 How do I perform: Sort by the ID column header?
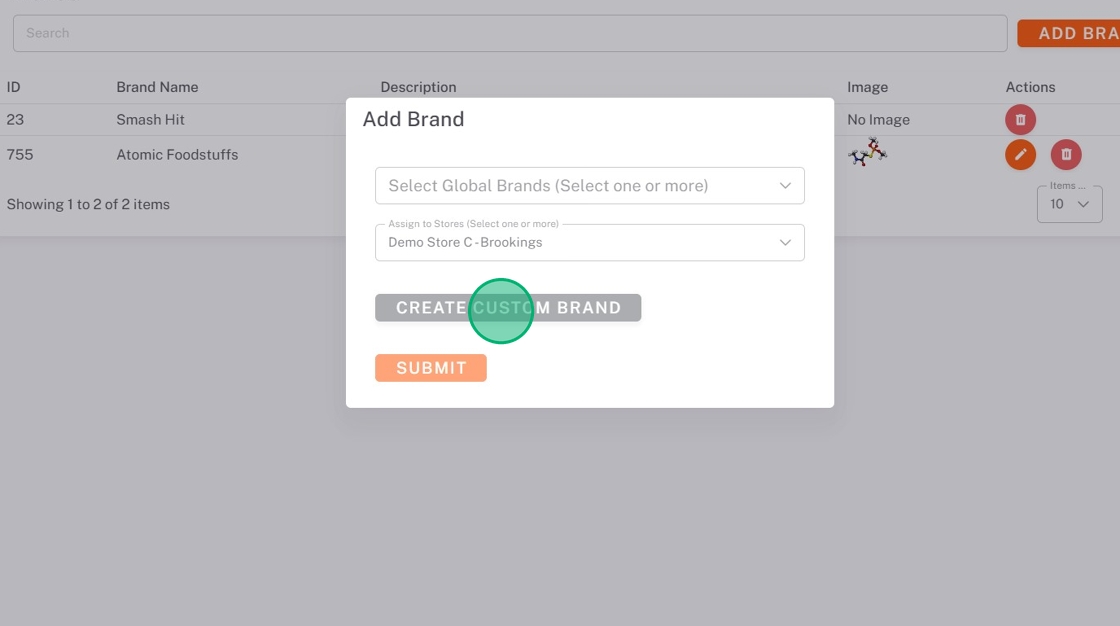coord(14,87)
